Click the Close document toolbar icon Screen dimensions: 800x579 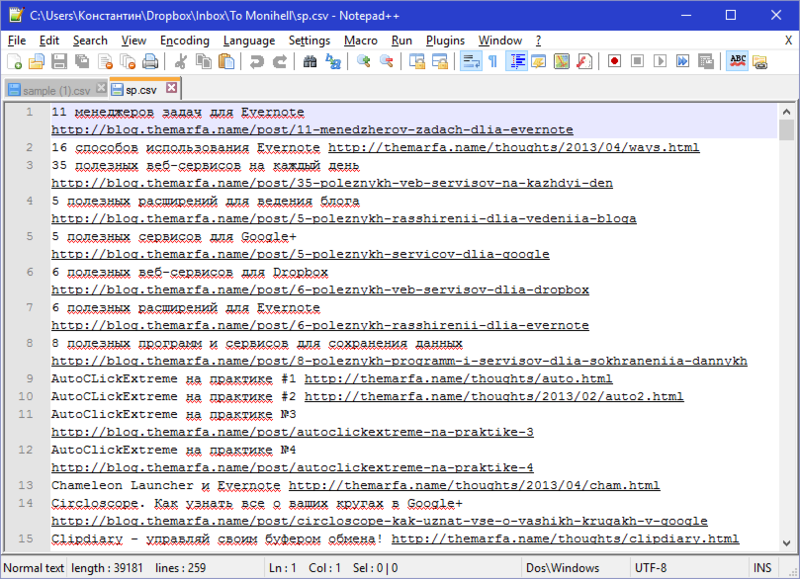[x=105, y=62]
